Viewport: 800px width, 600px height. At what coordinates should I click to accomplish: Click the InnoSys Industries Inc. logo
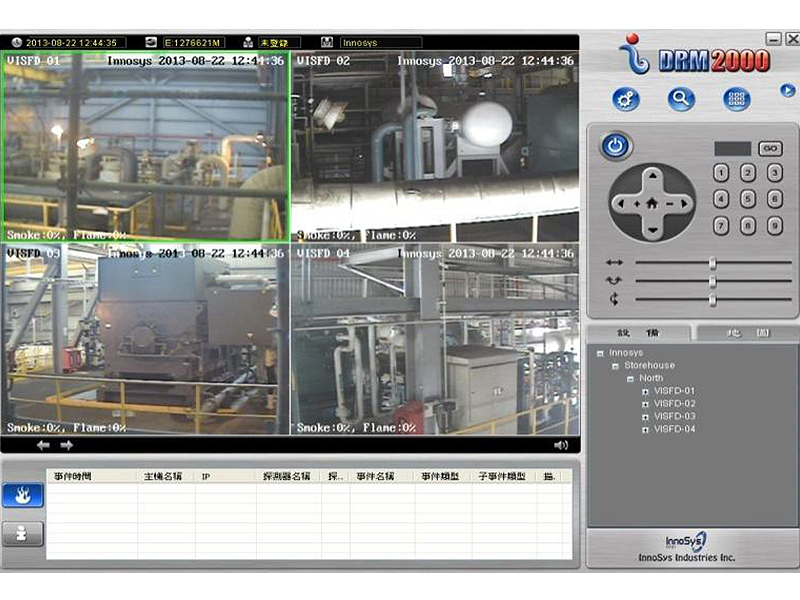click(x=687, y=547)
